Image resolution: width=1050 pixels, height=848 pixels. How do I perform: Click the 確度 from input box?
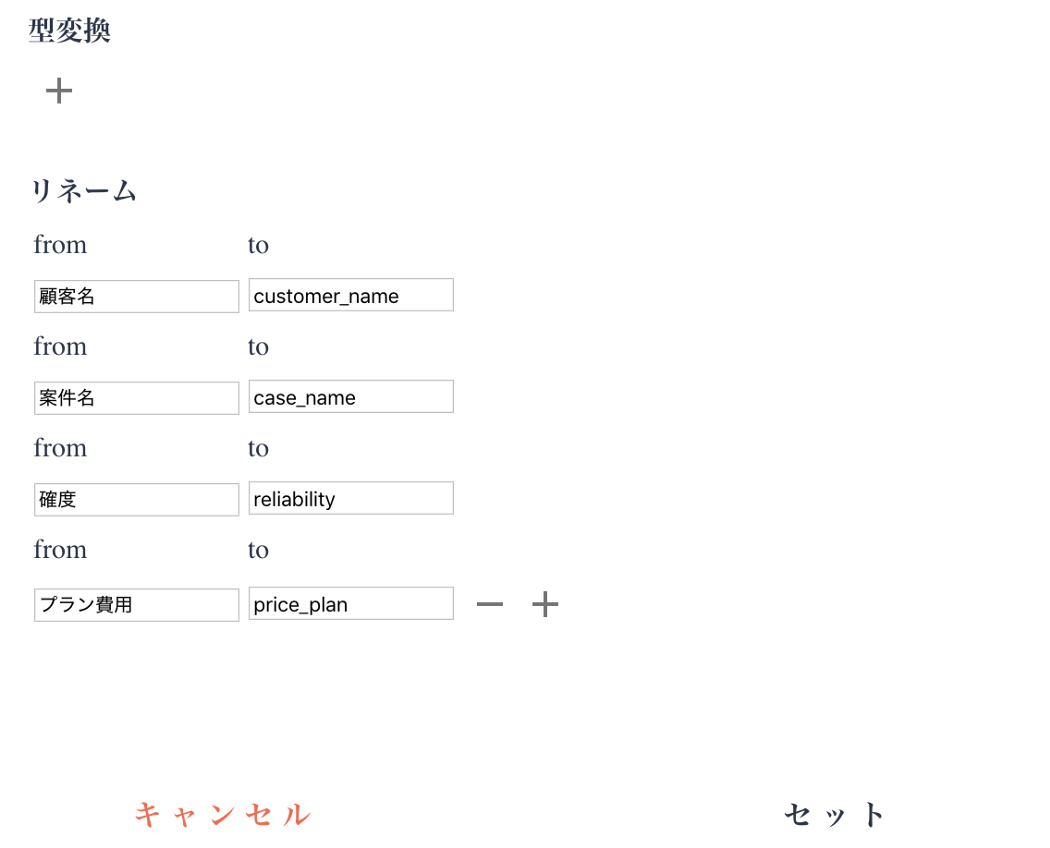136,499
